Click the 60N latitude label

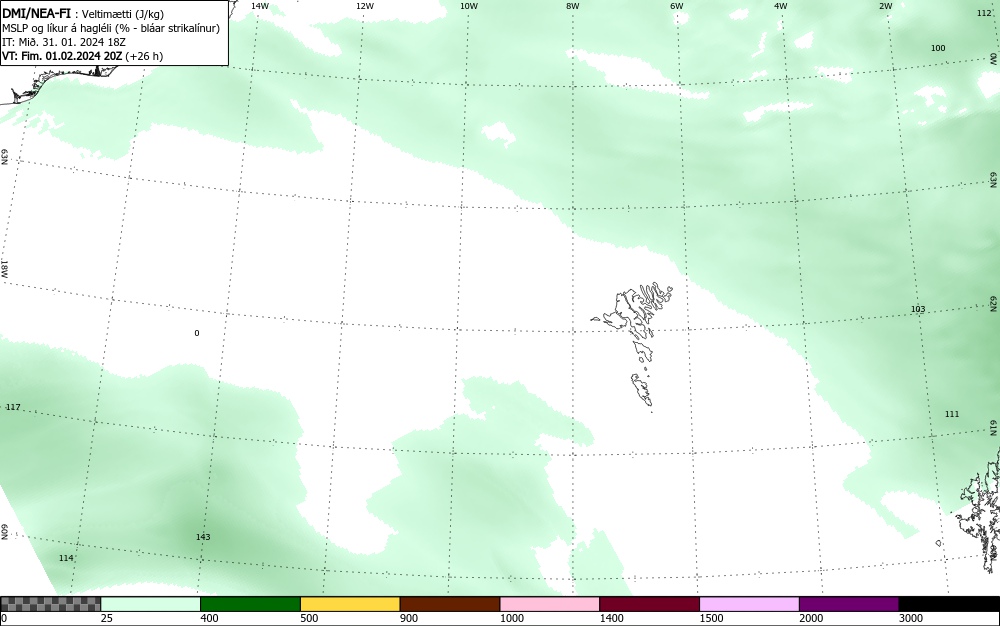[4, 532]
